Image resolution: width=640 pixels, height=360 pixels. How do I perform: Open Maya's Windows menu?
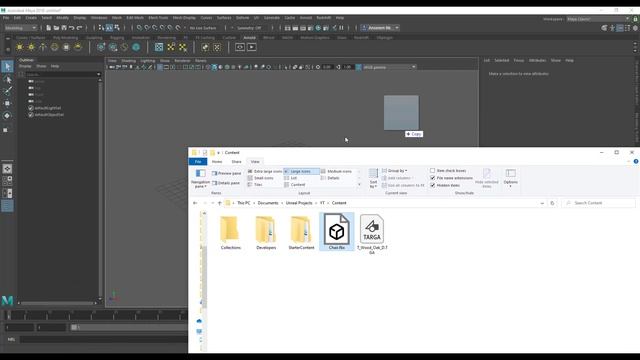(x=99, y=18)
